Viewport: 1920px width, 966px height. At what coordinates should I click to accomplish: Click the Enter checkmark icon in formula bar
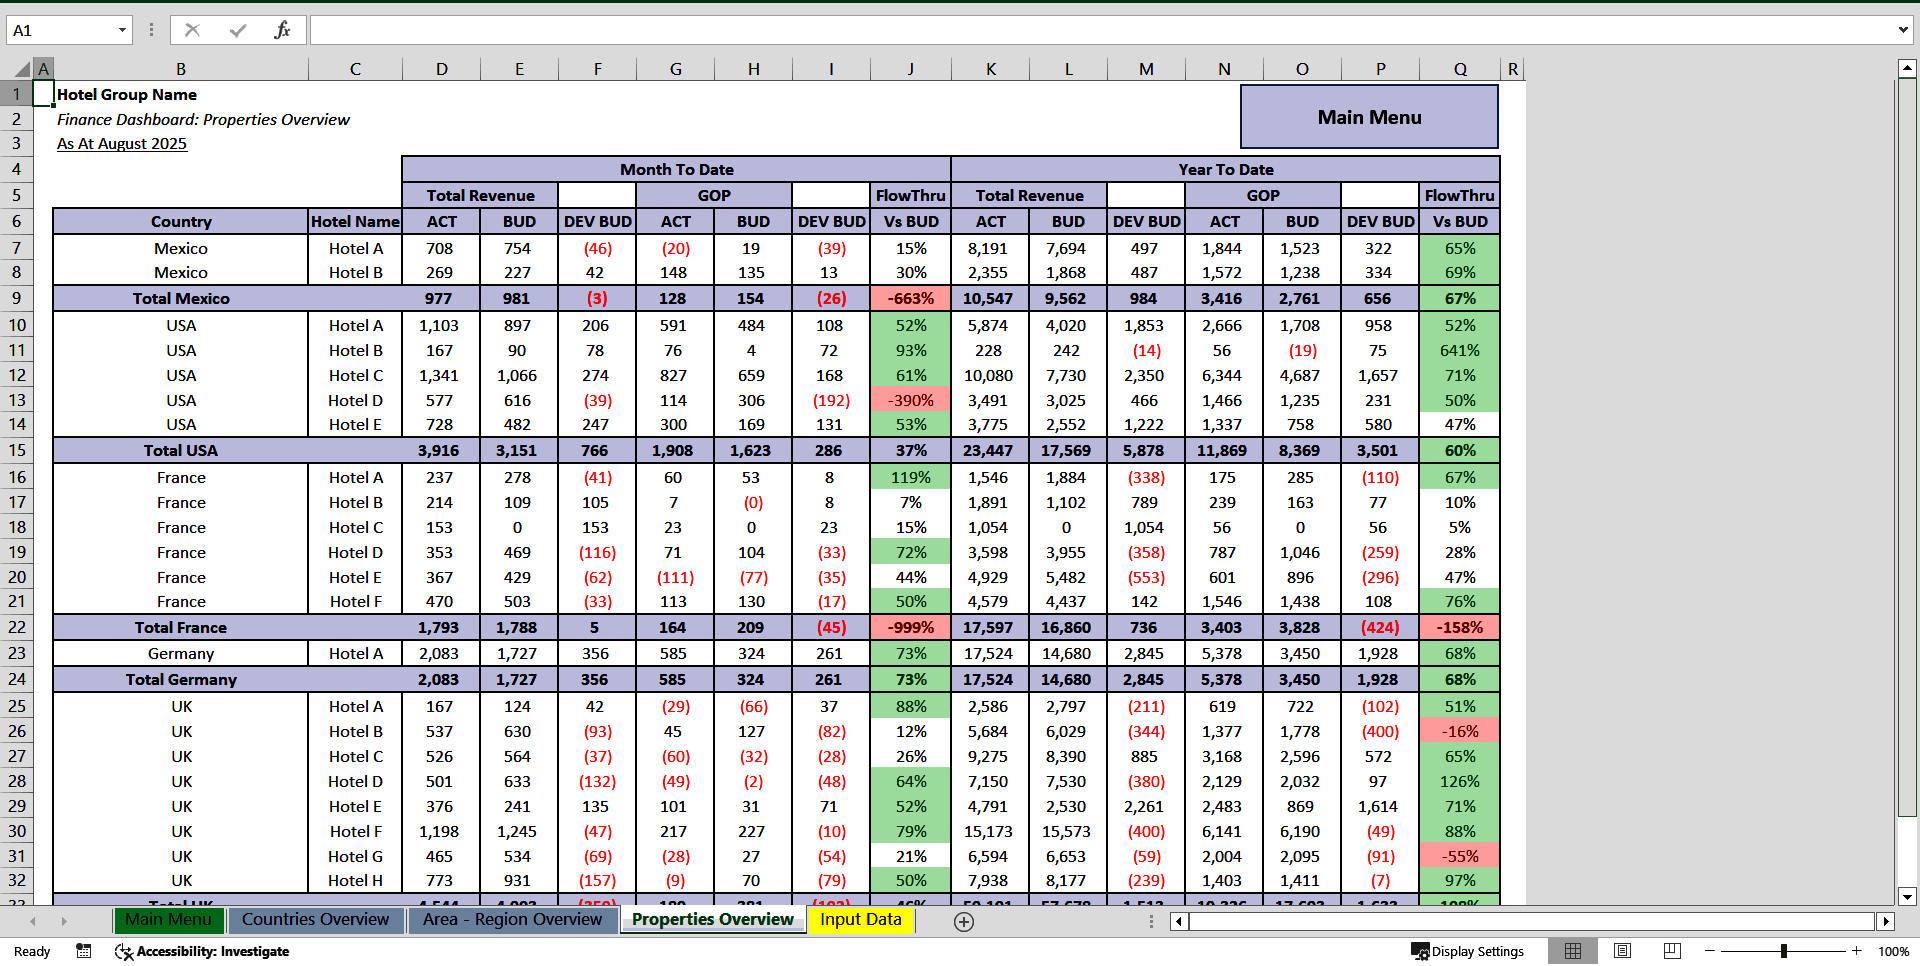[x=238, y=30]
